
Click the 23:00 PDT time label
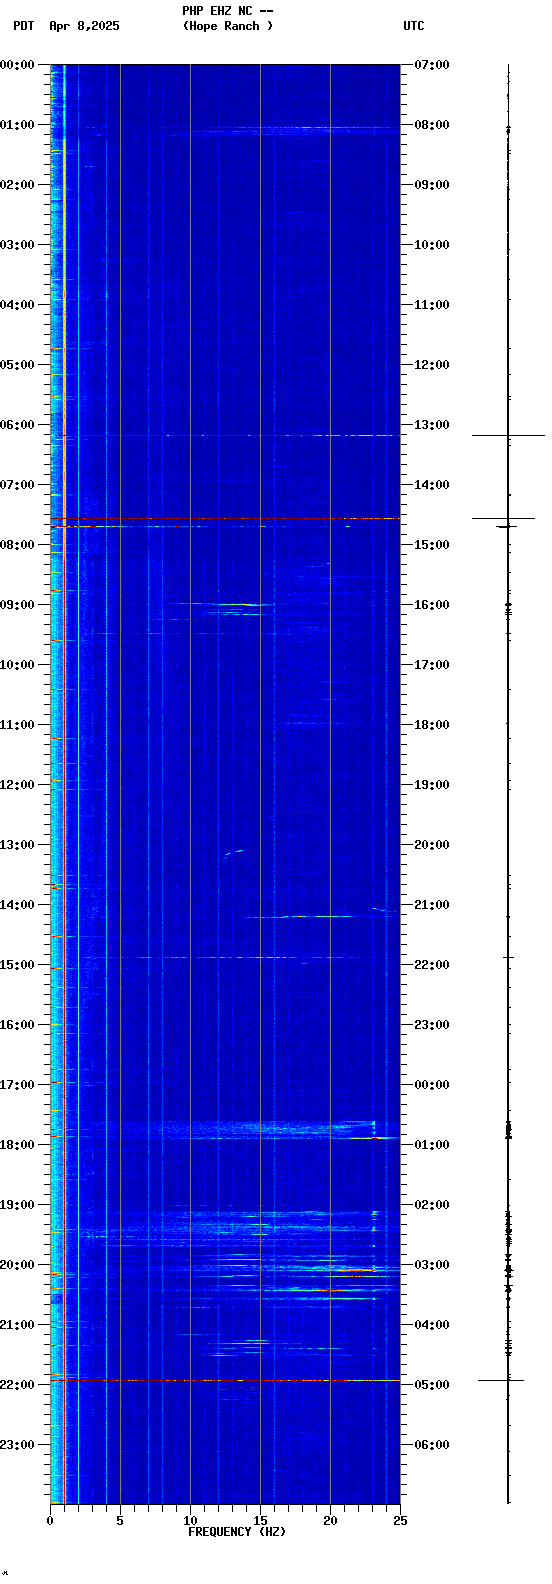pyautogui.click(x=17, y=1445)
